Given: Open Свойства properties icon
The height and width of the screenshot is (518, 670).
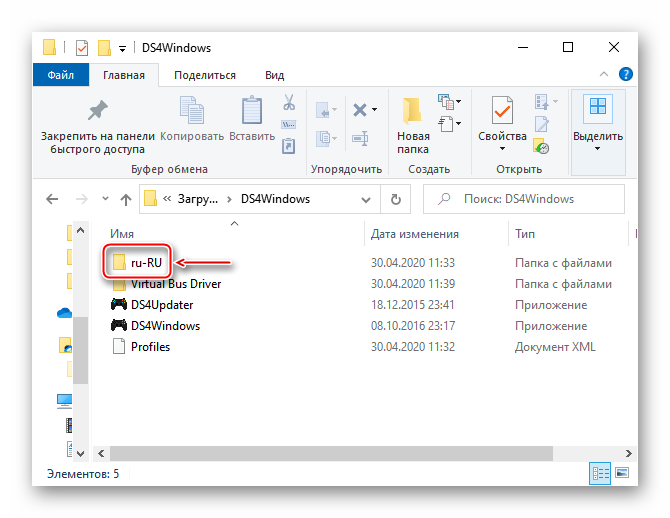Looking at the screenshot, I should pos(502,110).
